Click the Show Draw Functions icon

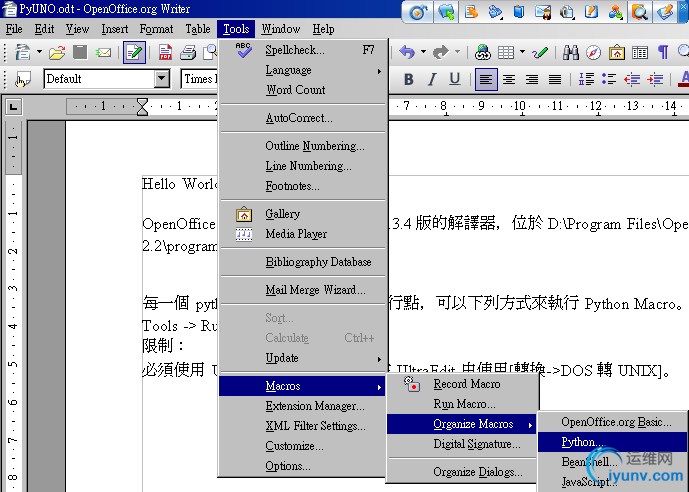pyautogui.click(x=540, y=53)
